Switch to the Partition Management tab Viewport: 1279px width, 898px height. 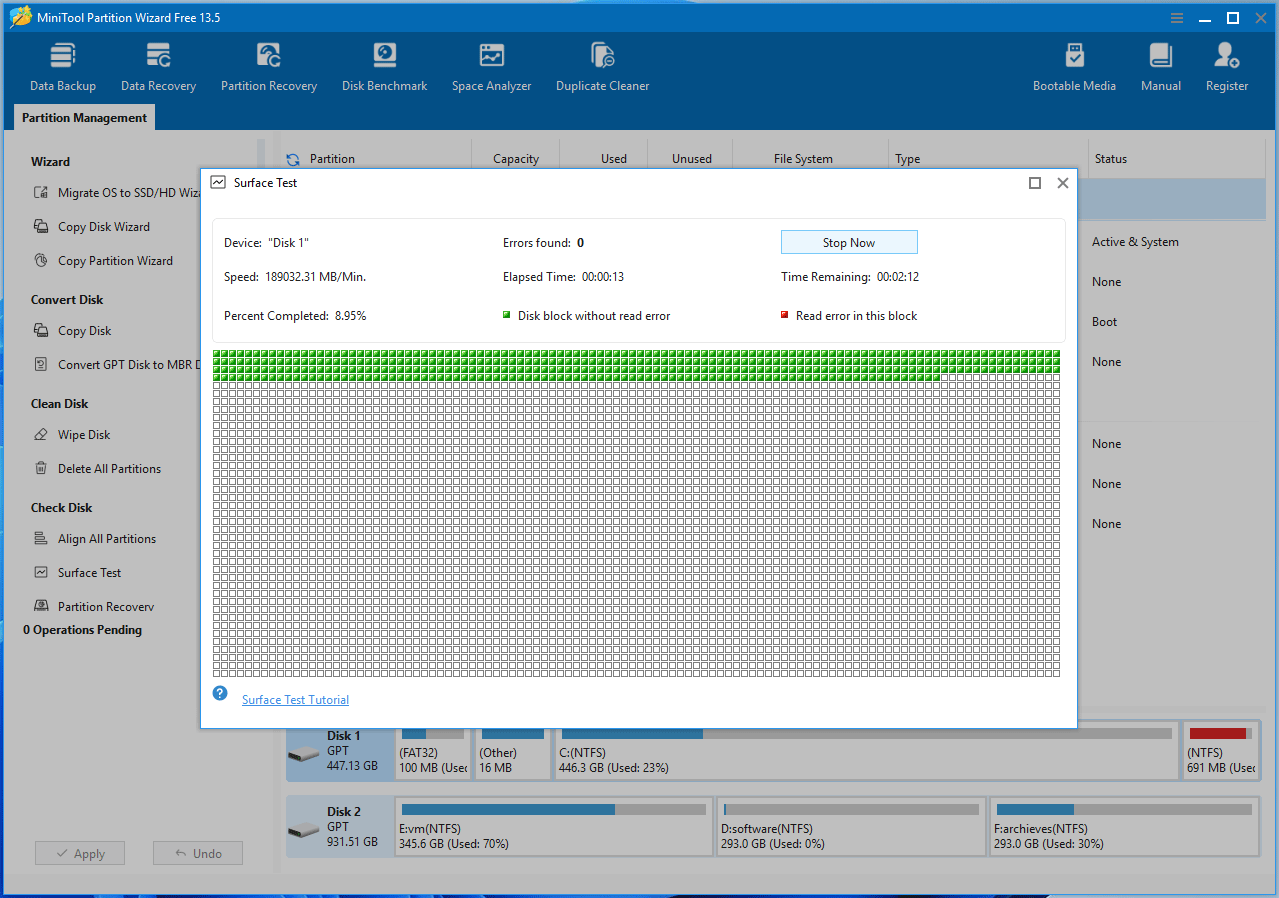point(83,117)
